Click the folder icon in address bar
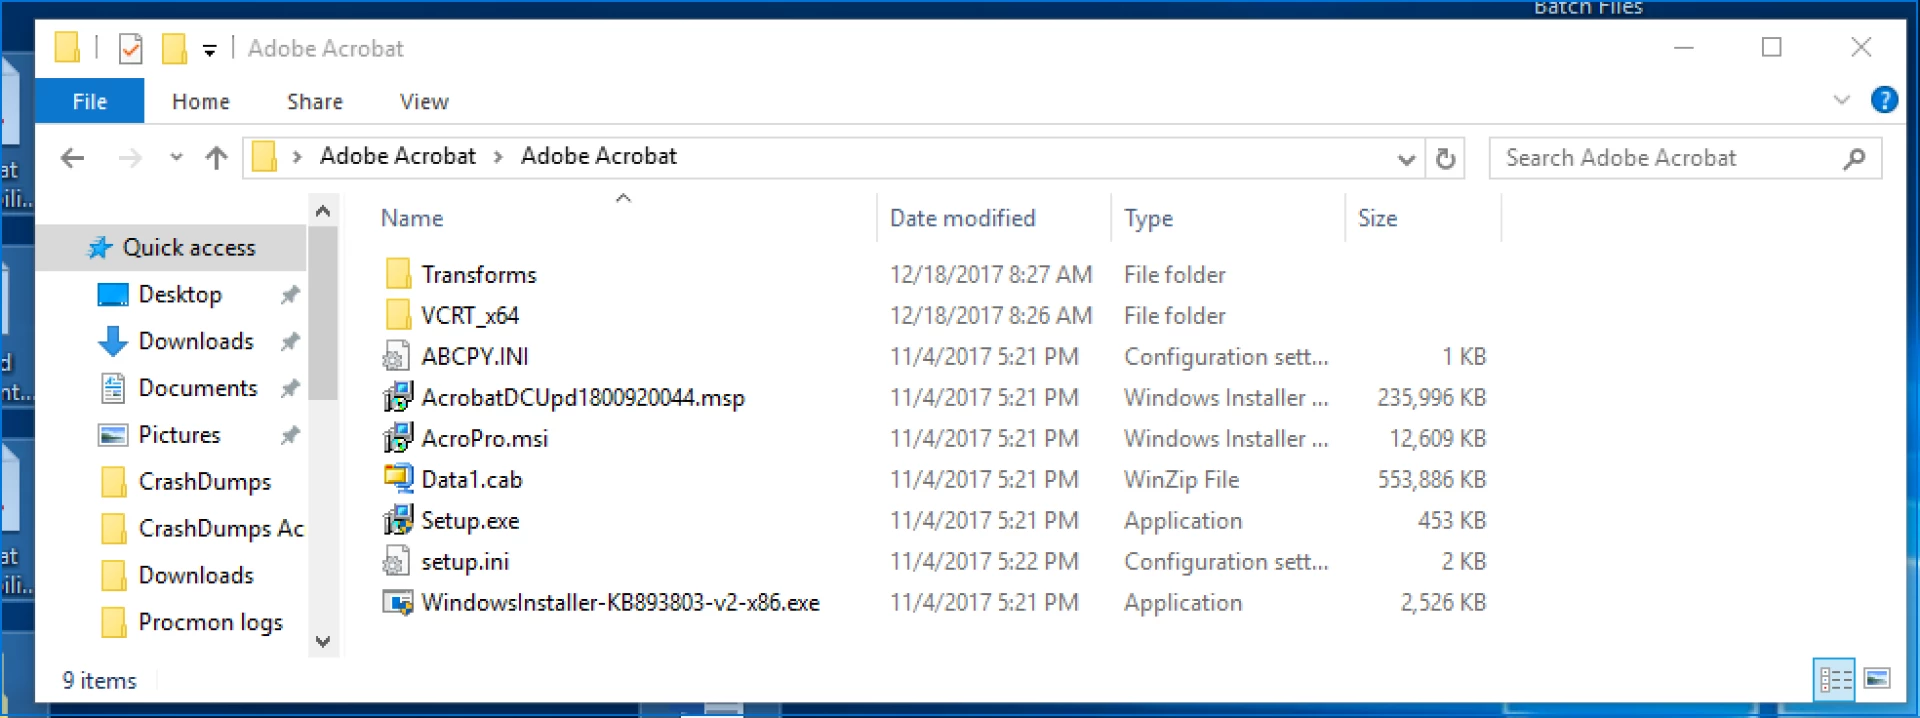Viewport: 1920px width, 718px height. point(264,157)
